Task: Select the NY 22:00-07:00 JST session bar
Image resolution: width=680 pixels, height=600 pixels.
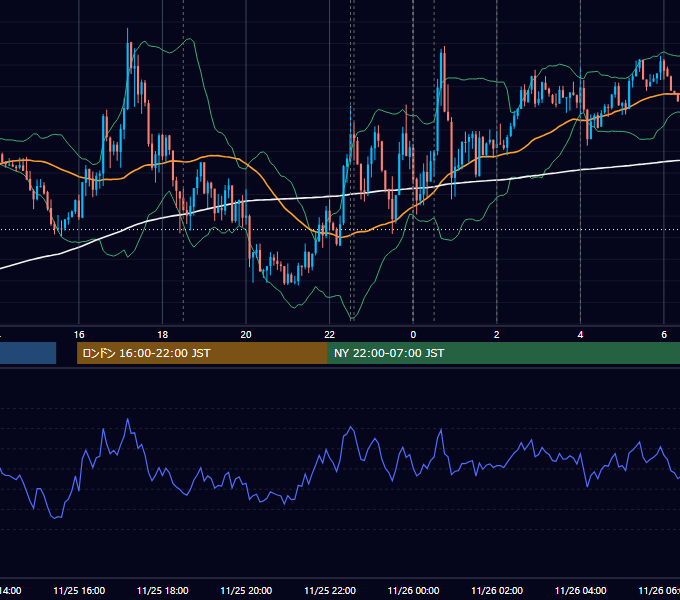Action: [503, 353]
